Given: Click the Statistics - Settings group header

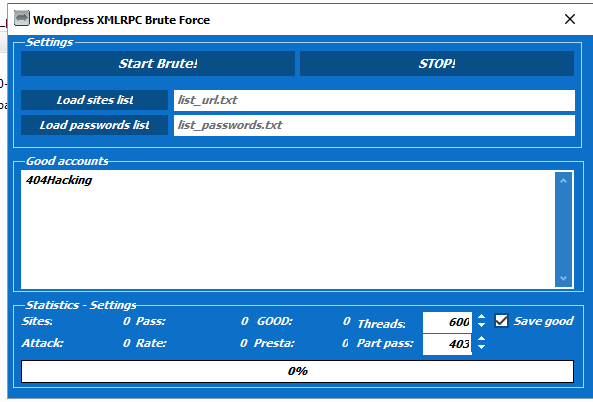Looking at the screenshot, I should pos(81,305).
